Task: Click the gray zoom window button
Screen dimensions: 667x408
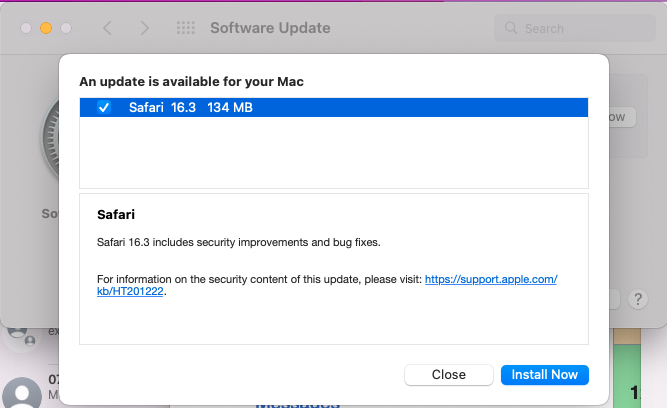Action: pos(66,28)
